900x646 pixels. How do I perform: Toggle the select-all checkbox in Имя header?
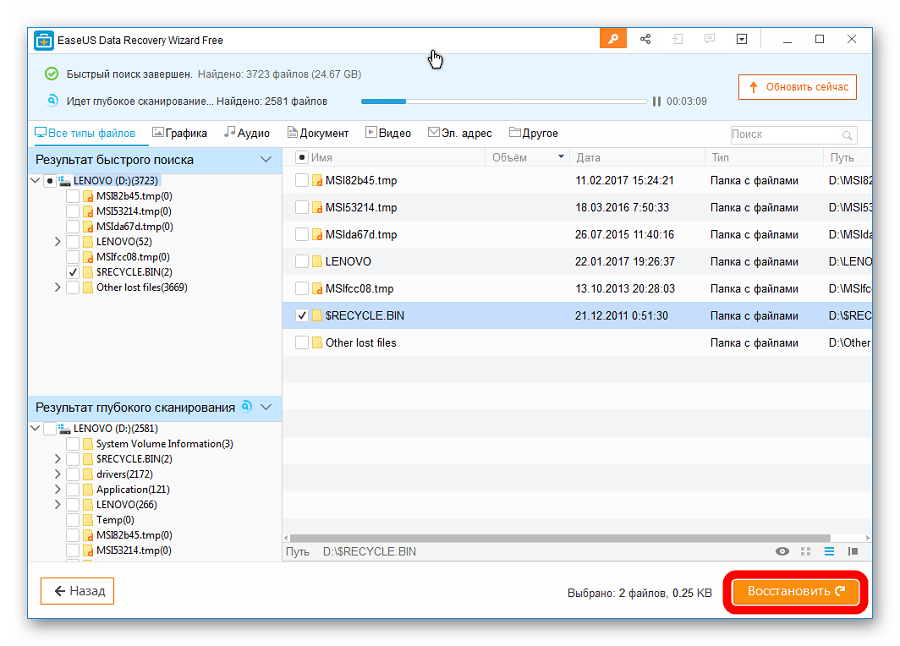coord(301,157)
